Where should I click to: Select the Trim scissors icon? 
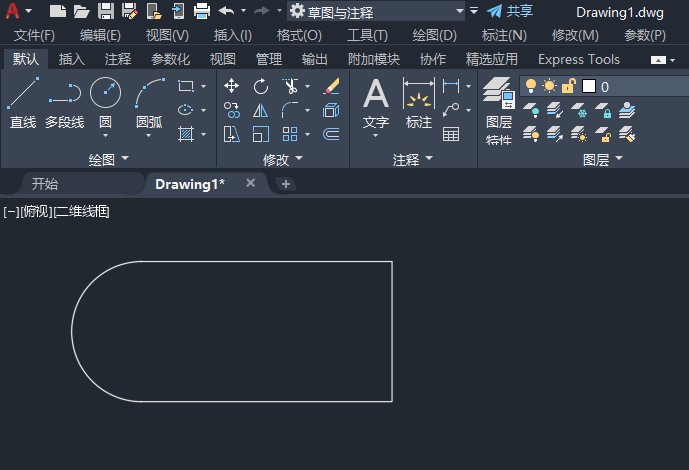point(290,86)
